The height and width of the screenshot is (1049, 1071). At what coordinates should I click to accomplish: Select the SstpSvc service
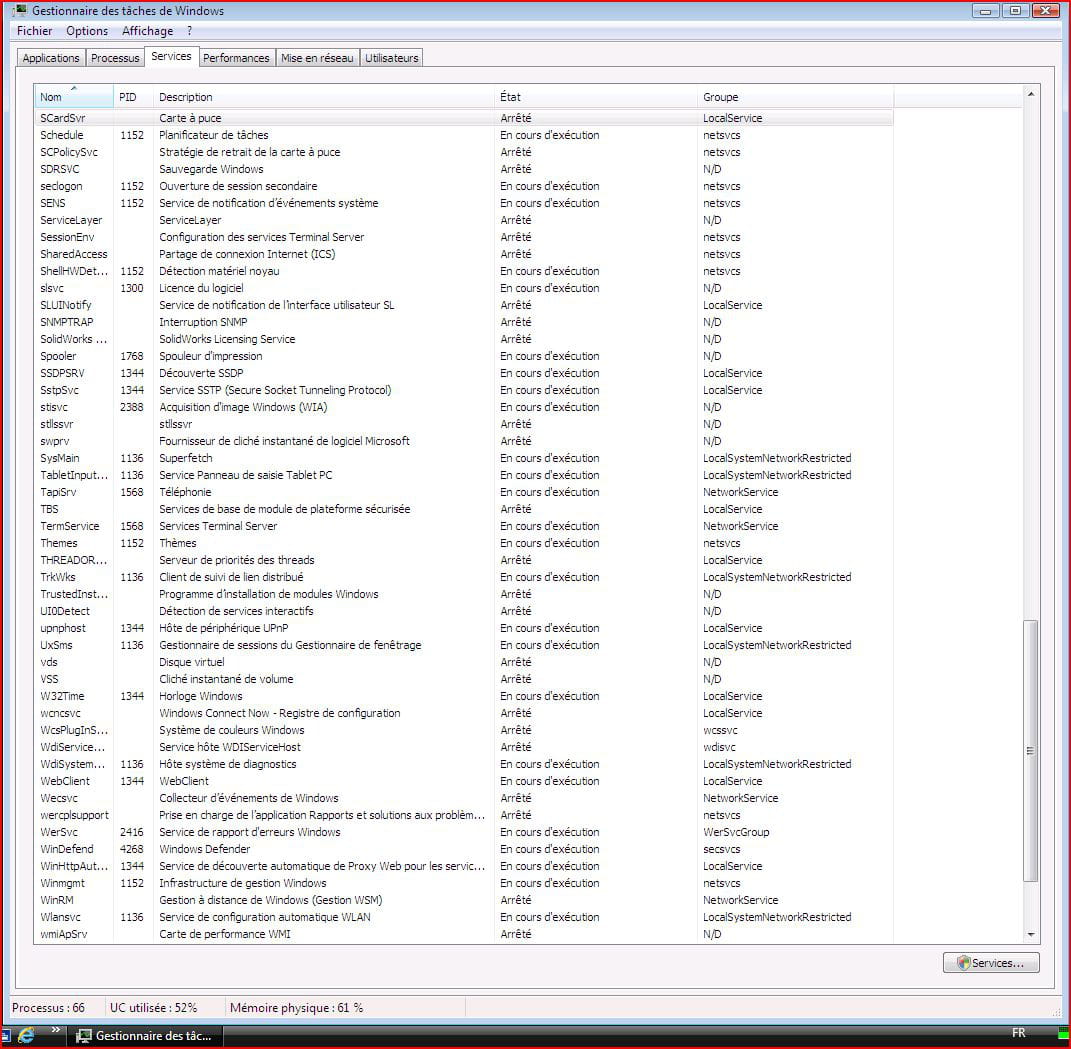(x=464, y=391)
